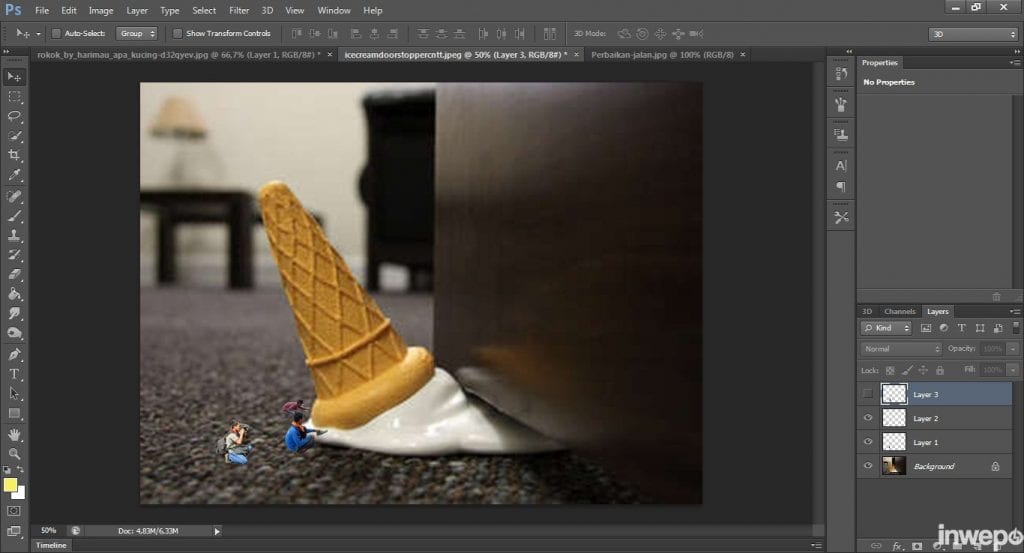Switch to the Channels tab
The width and height of the screenshot is (1024, 553).
(900, 311)
